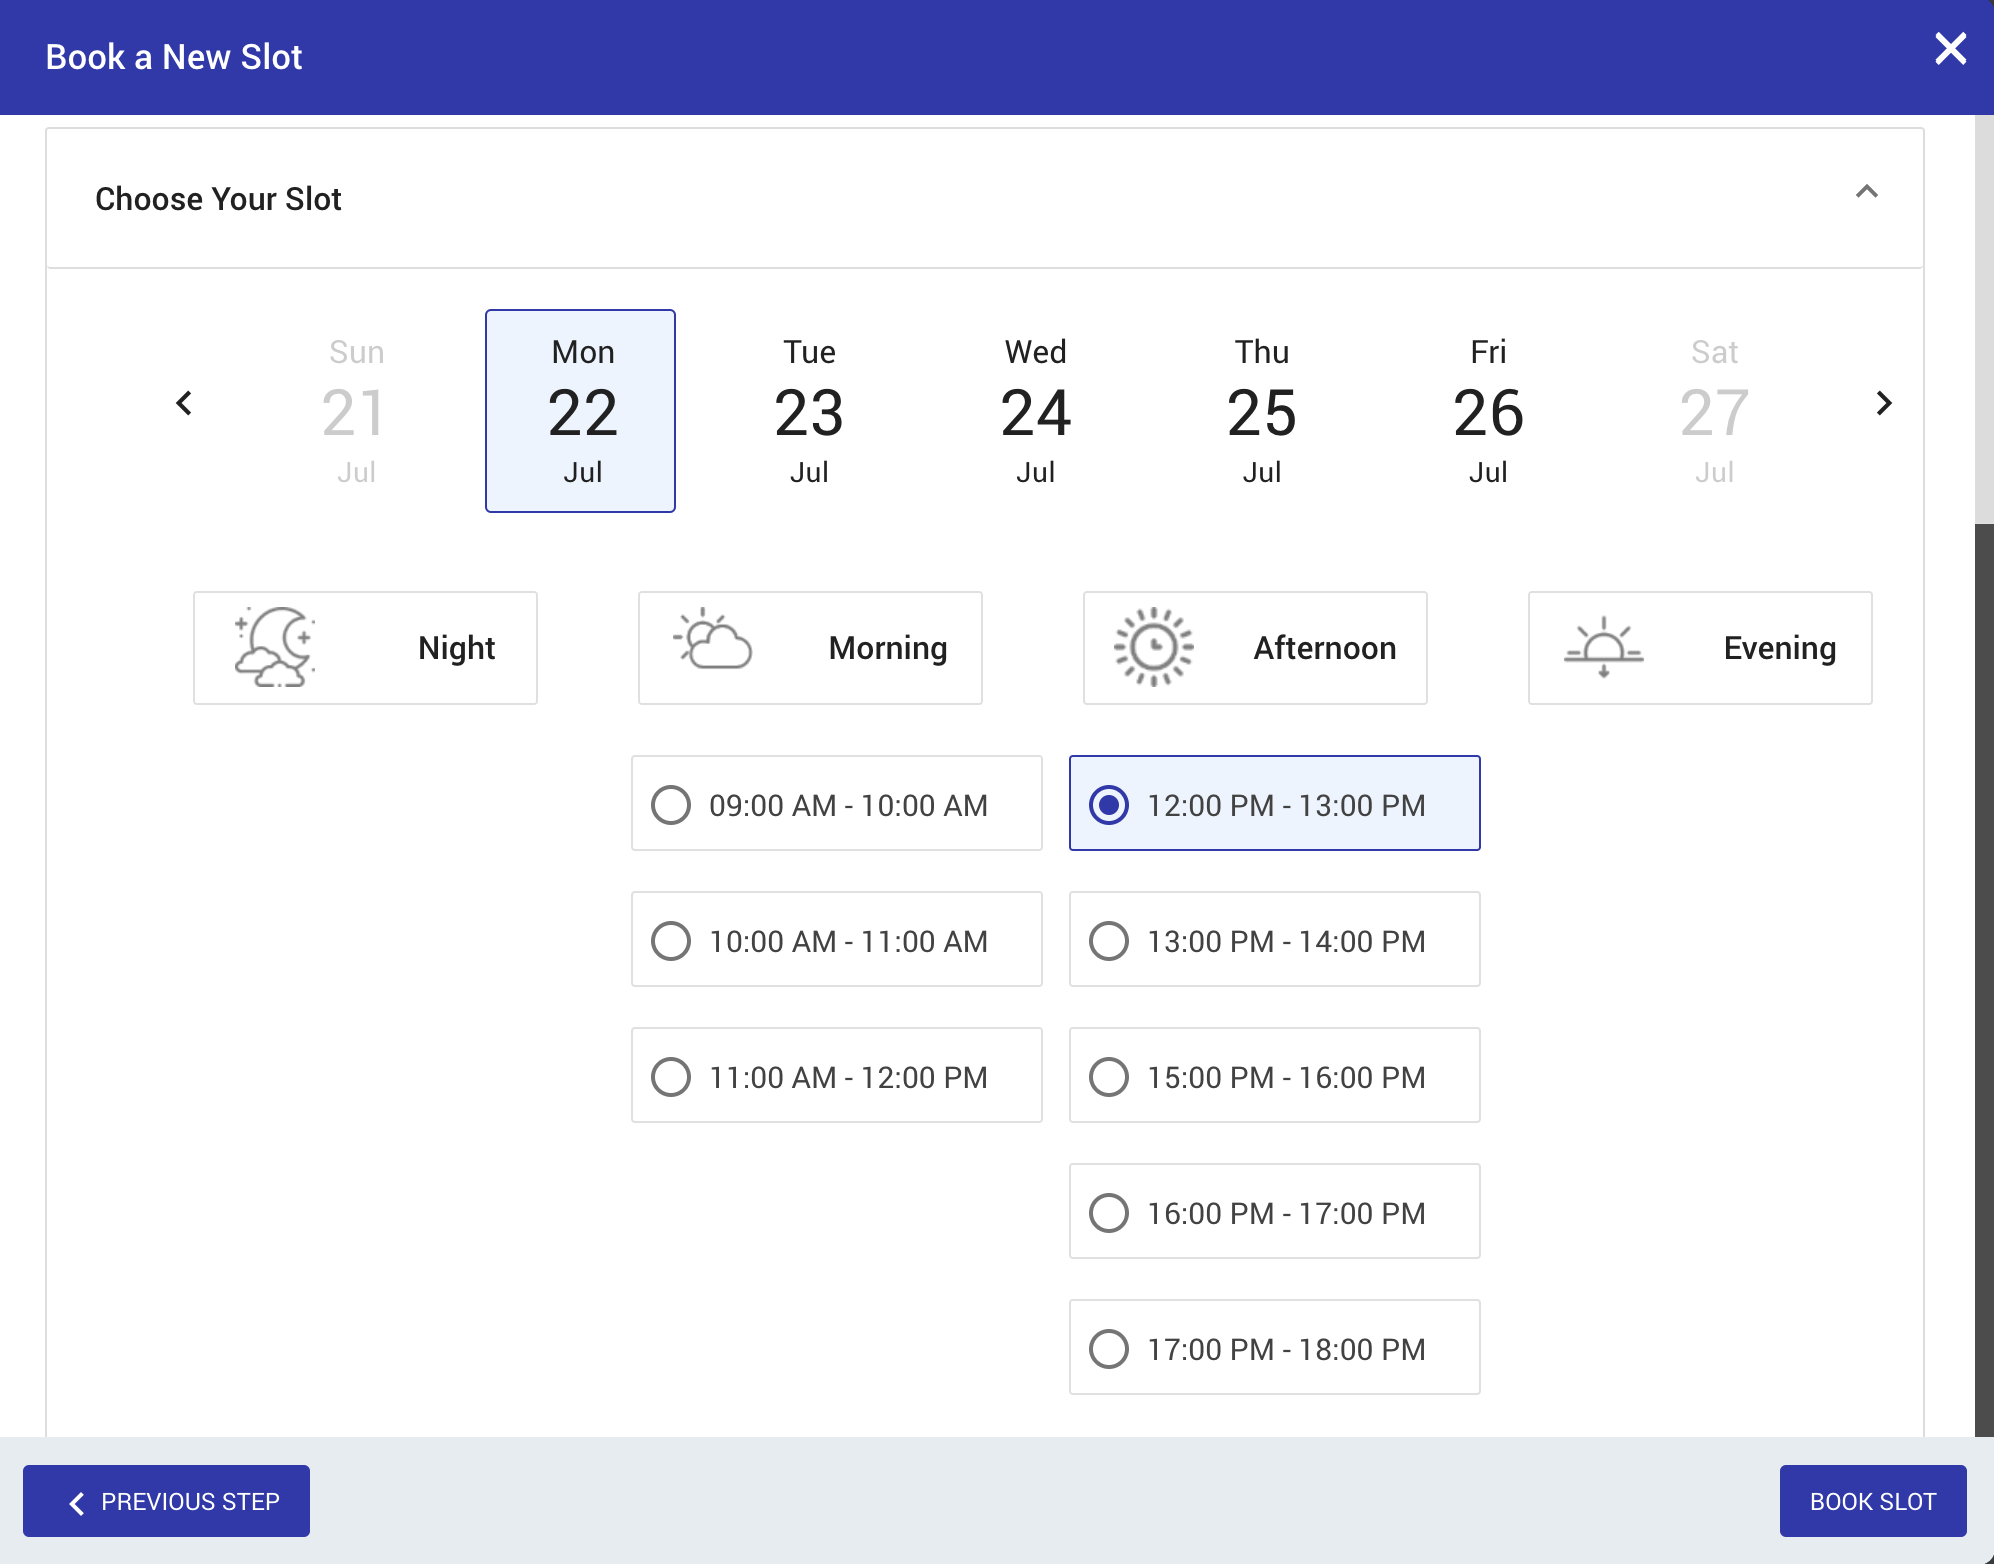Viewport: 1994px width, 1564px height.
Task: Go to previous week of dates
Action: click(x=184, y=403)
